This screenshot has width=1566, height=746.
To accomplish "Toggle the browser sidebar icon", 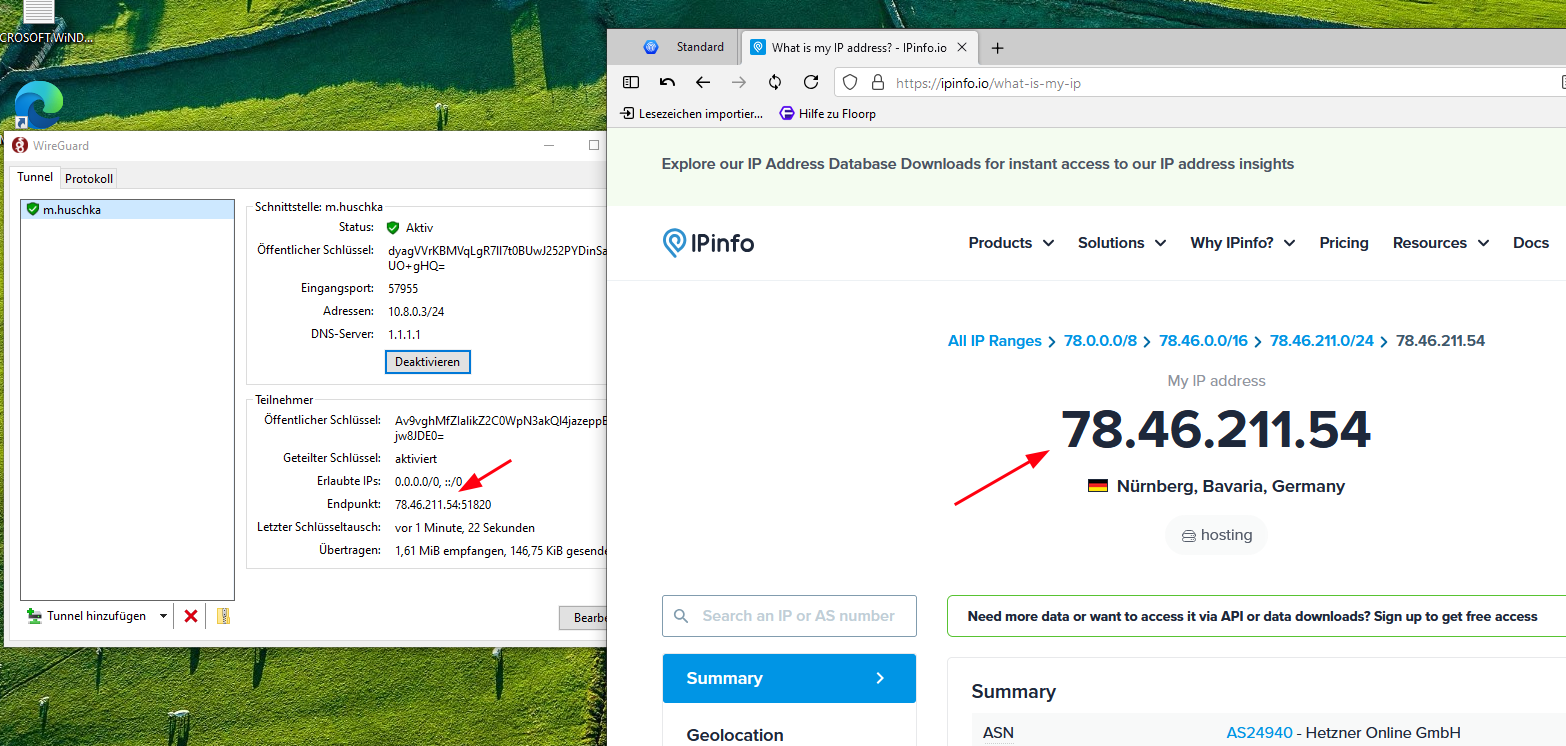I will point(631,82).
